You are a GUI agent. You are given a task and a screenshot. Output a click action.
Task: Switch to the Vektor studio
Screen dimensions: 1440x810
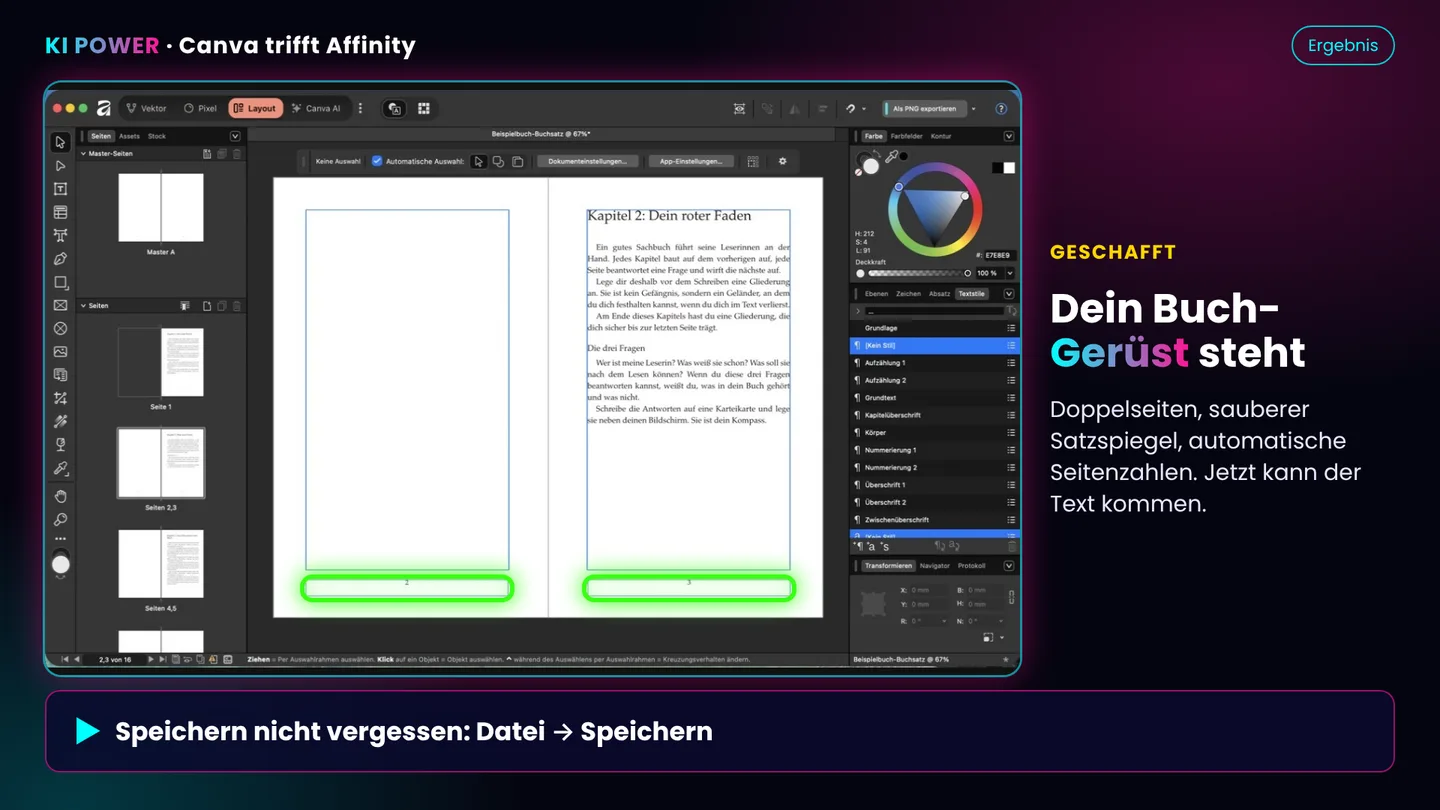146,108
